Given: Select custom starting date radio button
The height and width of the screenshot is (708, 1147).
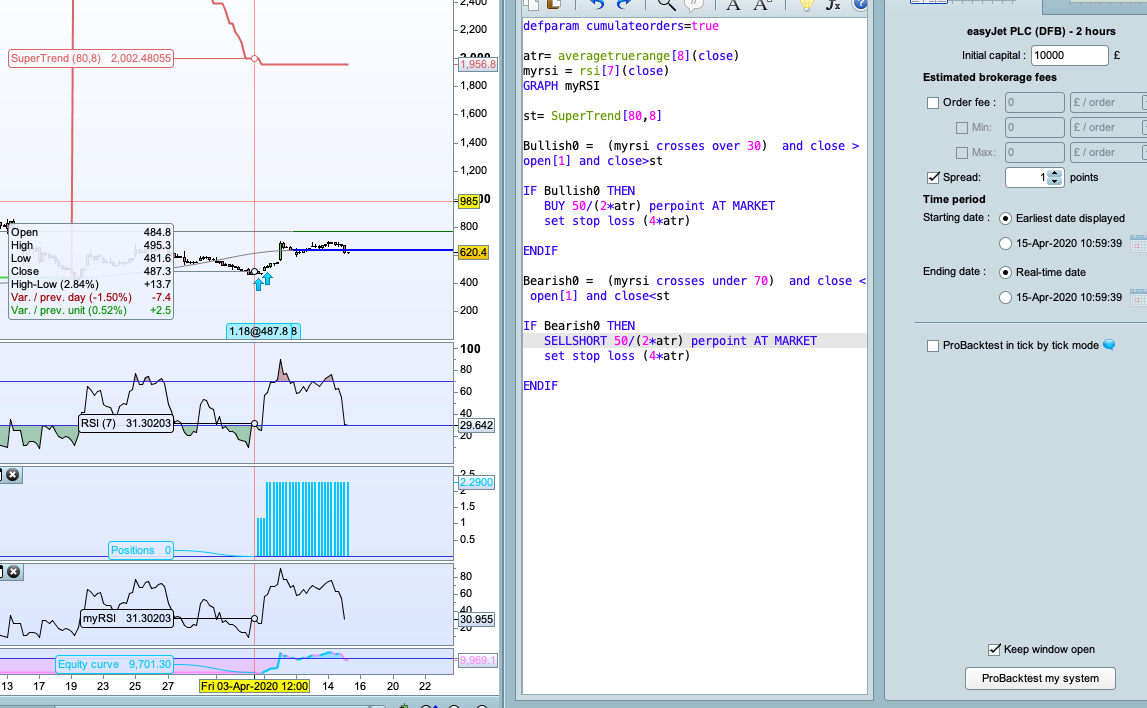Looking at the screenshot, I should tap(1005, 243).
